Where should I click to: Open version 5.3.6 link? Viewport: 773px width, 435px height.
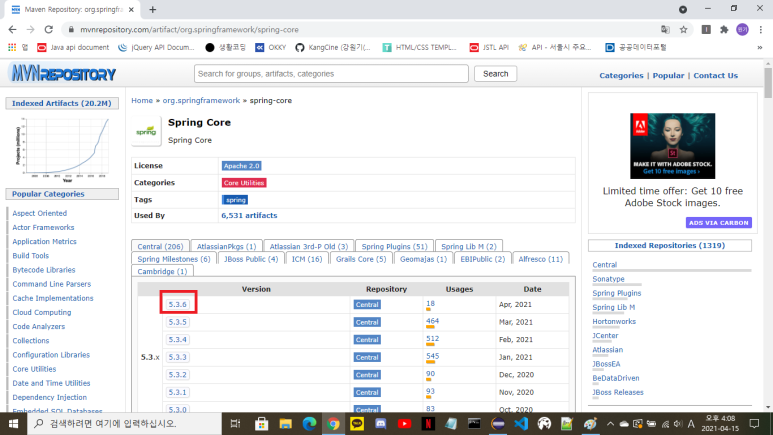coord(177,304)
